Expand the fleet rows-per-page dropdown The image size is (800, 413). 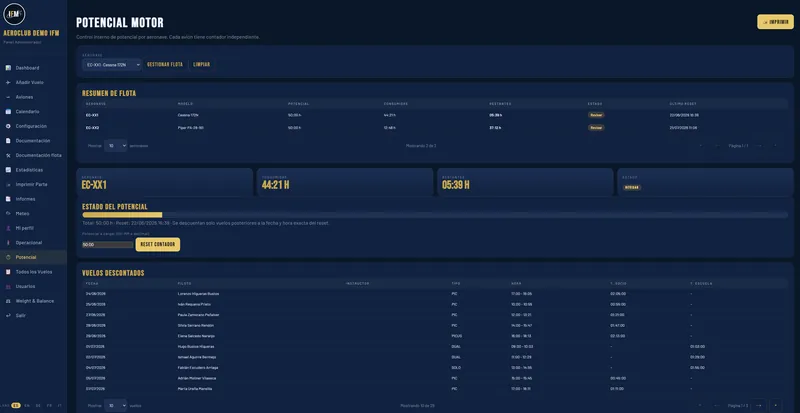coord(116,145)
